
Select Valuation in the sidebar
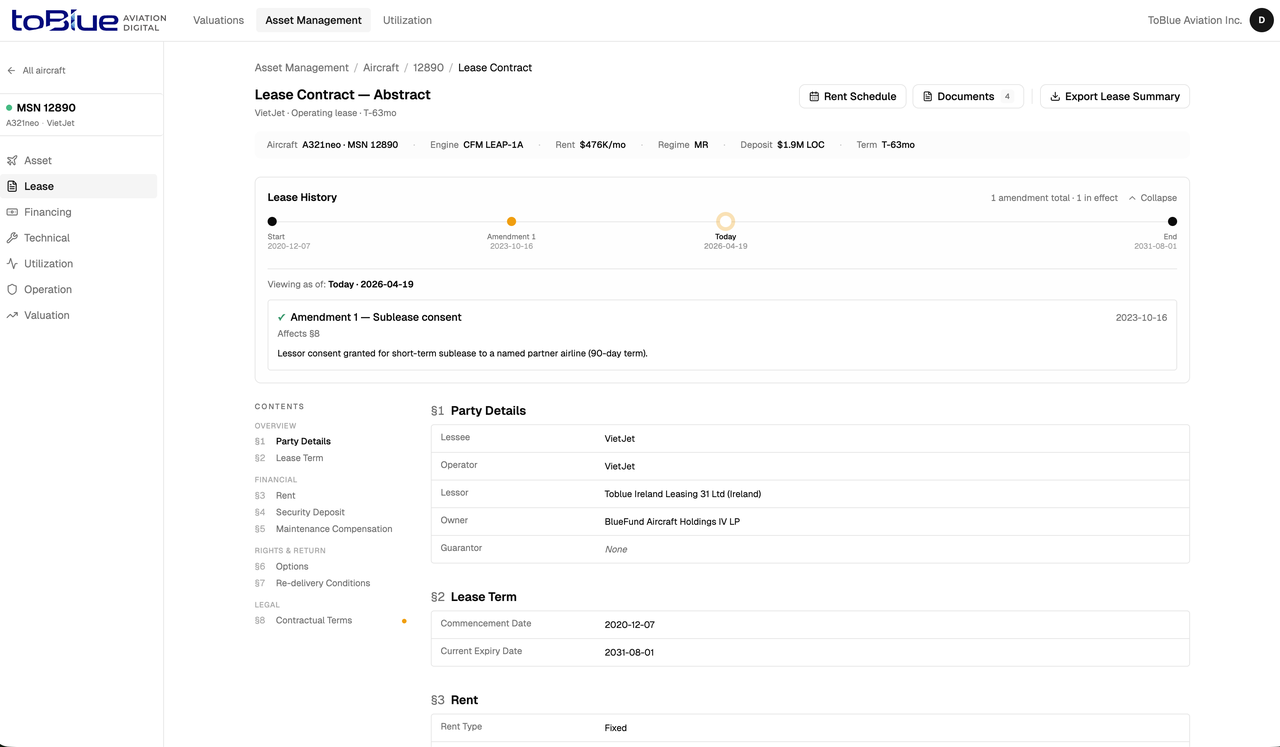pyautogui.click(x=81, y=316)
